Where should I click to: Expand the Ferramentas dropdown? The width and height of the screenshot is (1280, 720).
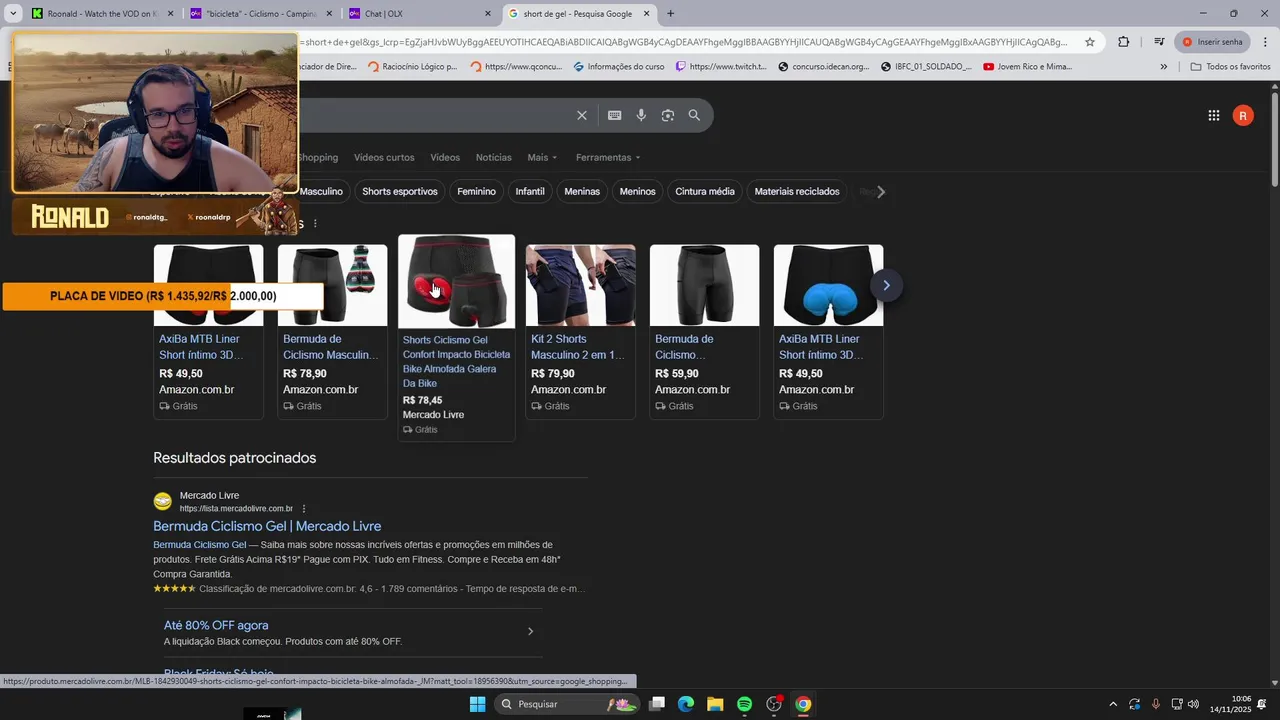[x=608, y=157]
